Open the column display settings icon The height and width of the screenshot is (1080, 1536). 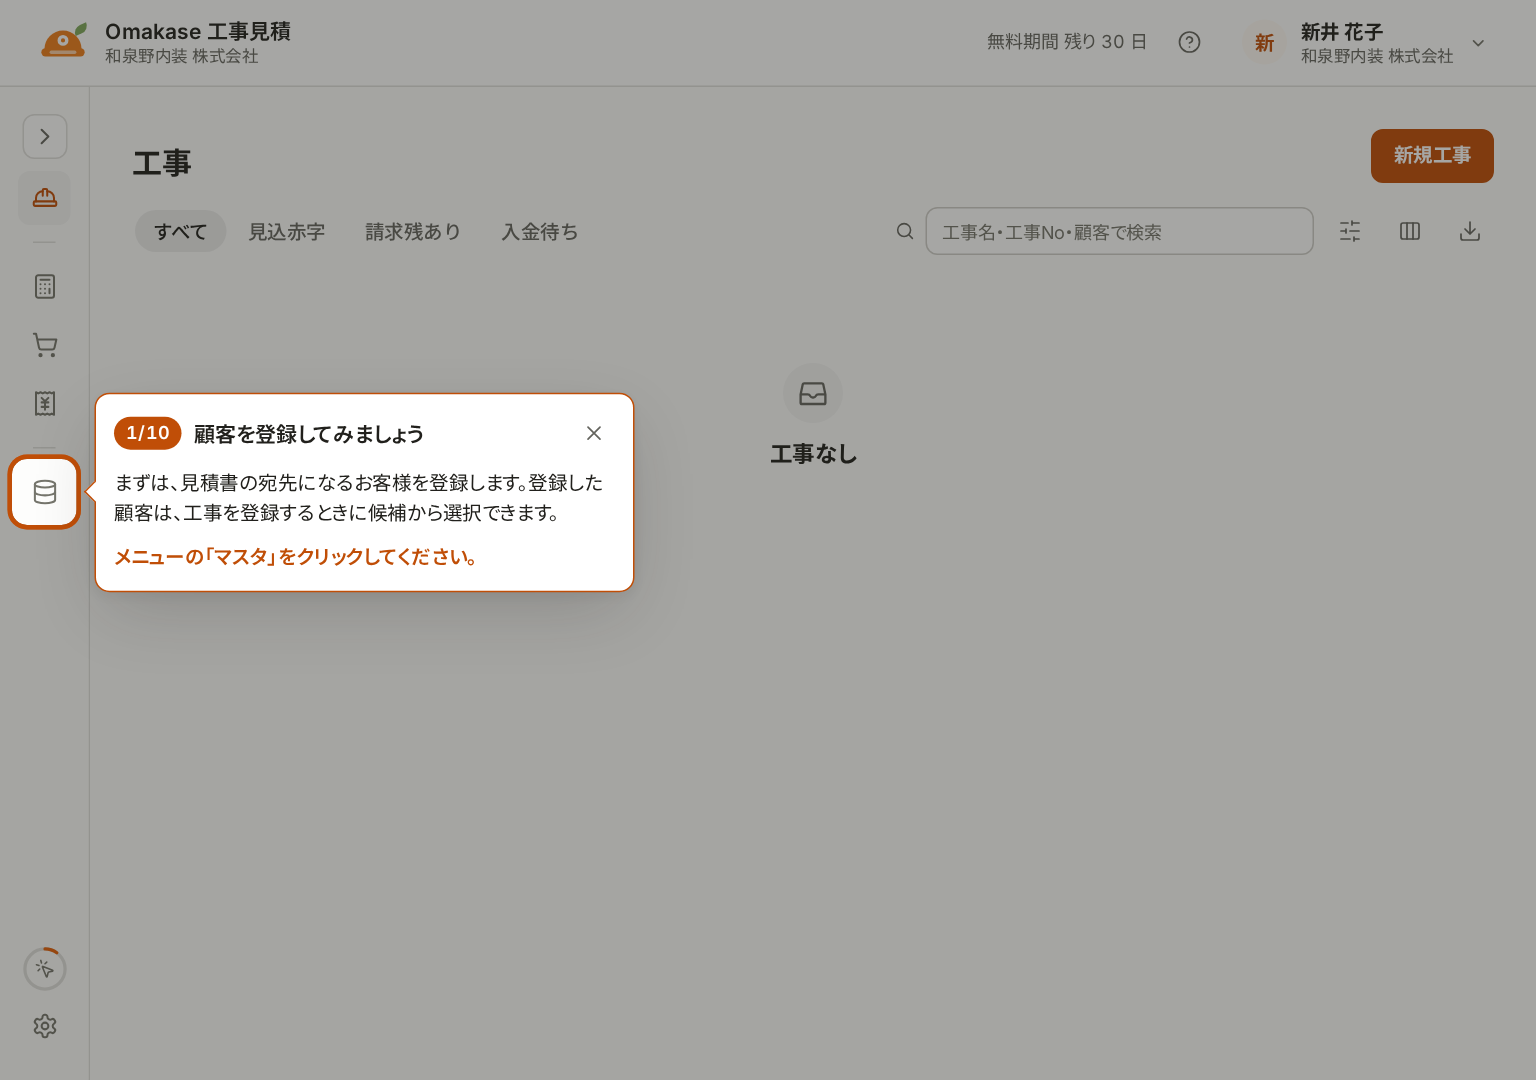(1410, 232)
